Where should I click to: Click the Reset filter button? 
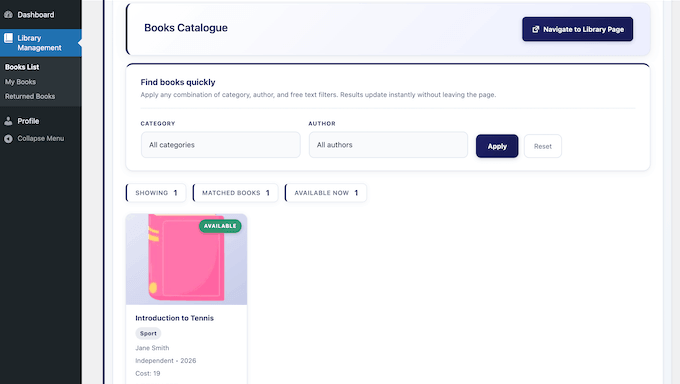click(x=543, y=146)
